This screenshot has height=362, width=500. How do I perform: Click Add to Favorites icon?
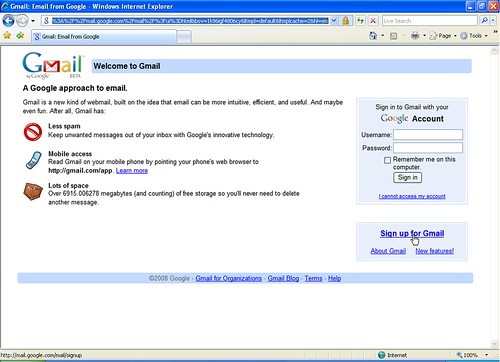point(20,35)
